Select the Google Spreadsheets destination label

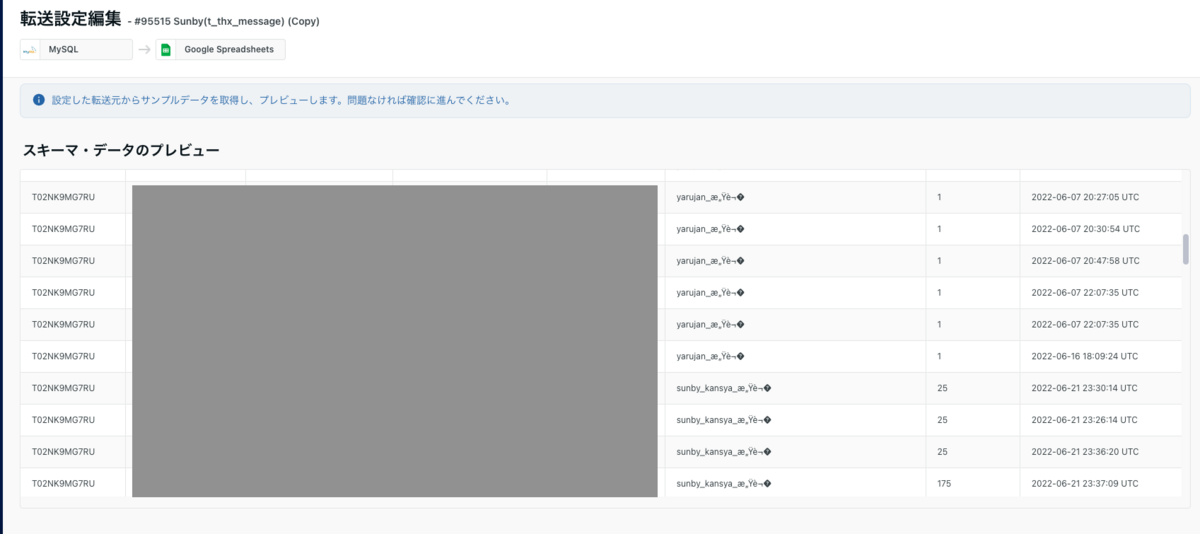coord(230,50)
